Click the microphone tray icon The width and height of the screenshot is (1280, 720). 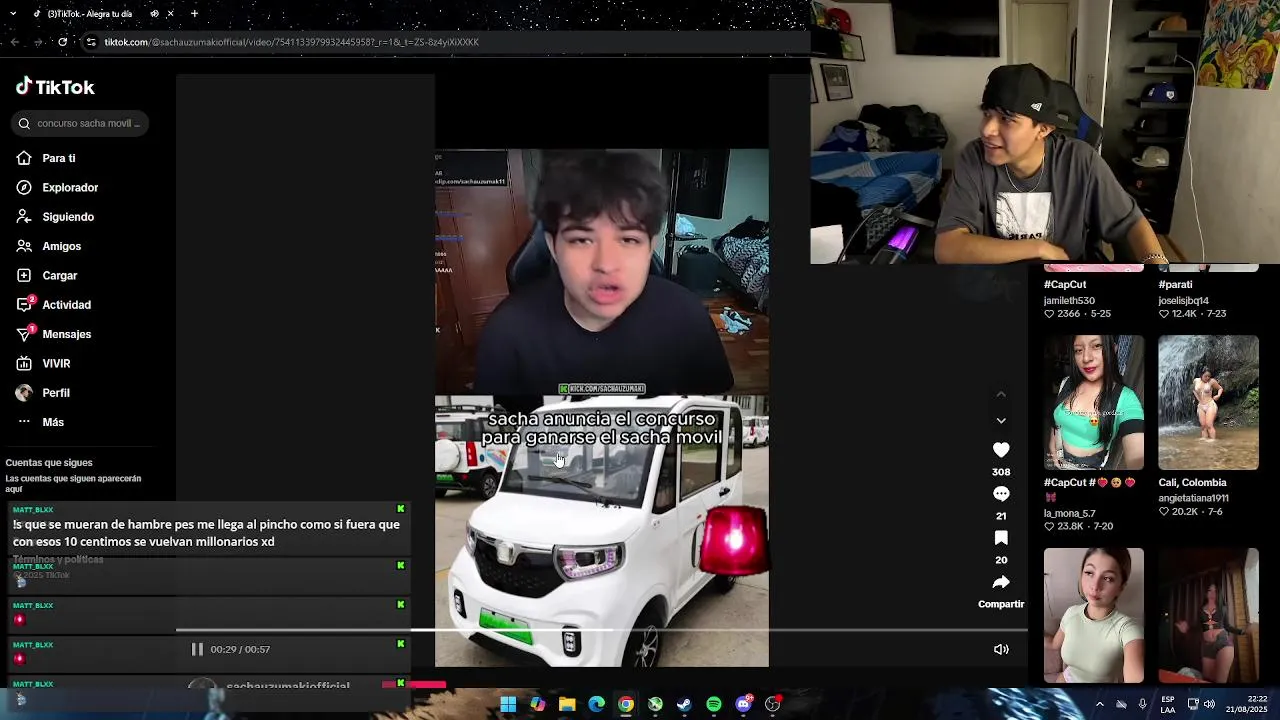pos(1142,704)
